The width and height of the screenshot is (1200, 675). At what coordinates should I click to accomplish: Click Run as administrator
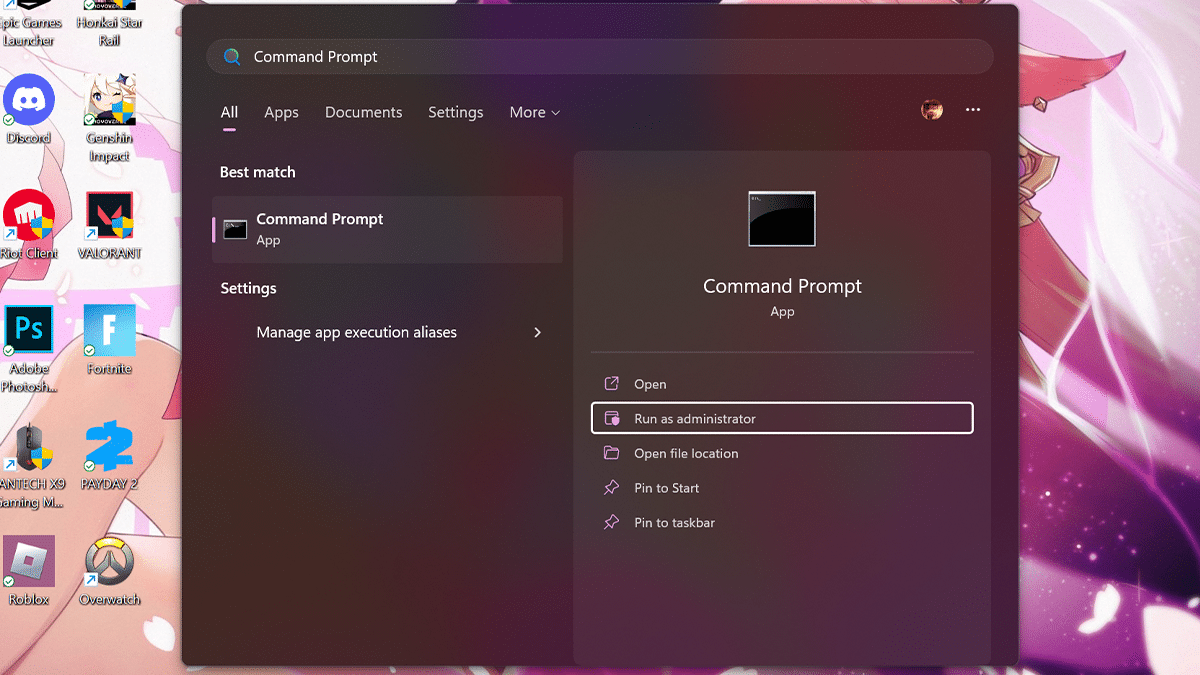pos(781,418)
